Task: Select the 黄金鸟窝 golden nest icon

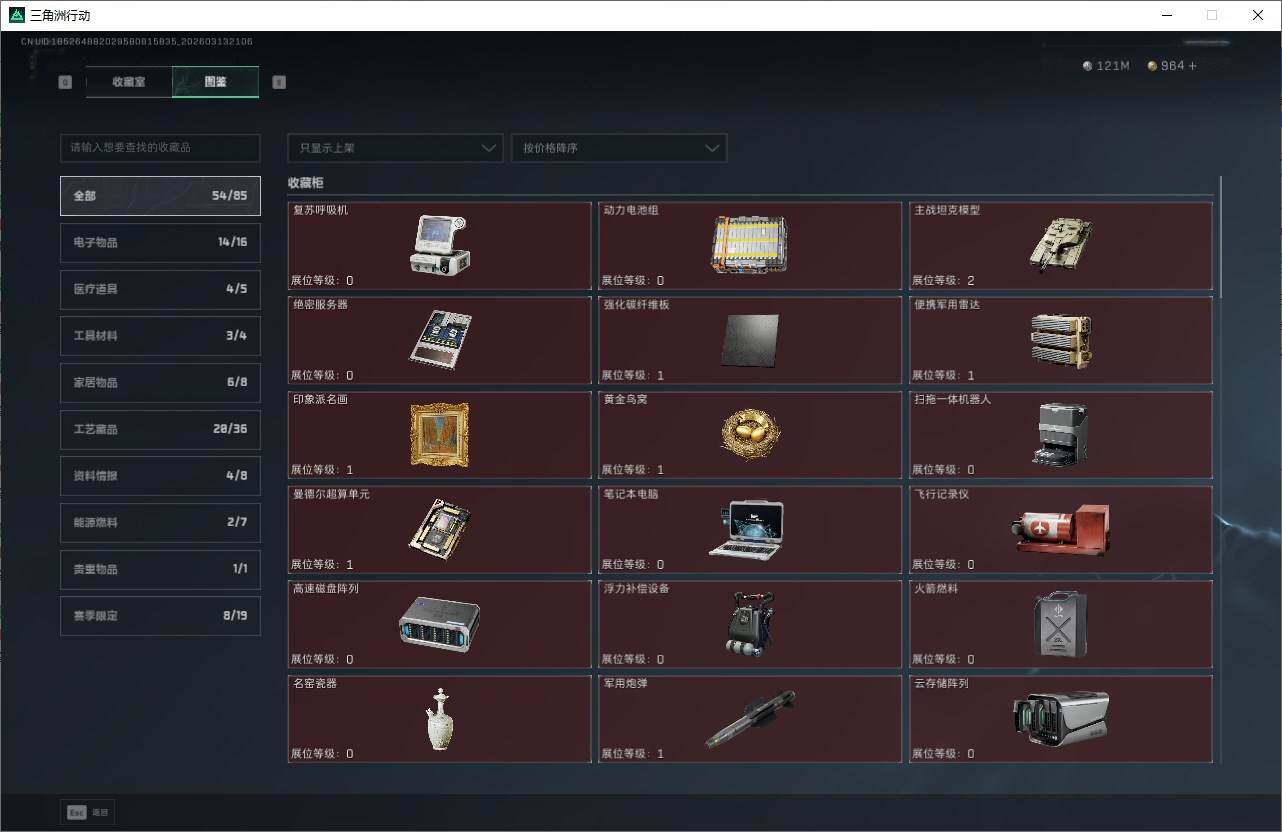Action: pos(749,433)
